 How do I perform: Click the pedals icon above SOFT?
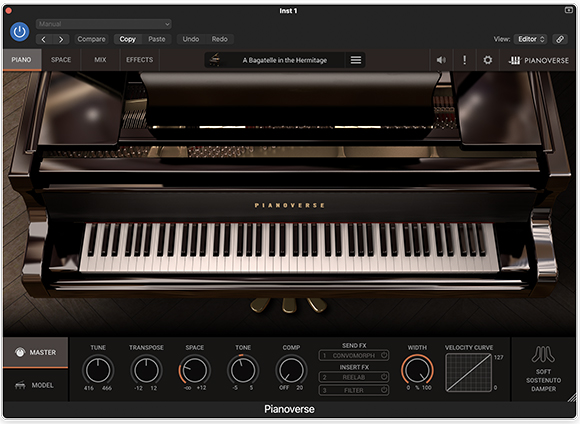click(x=543, y=354)
